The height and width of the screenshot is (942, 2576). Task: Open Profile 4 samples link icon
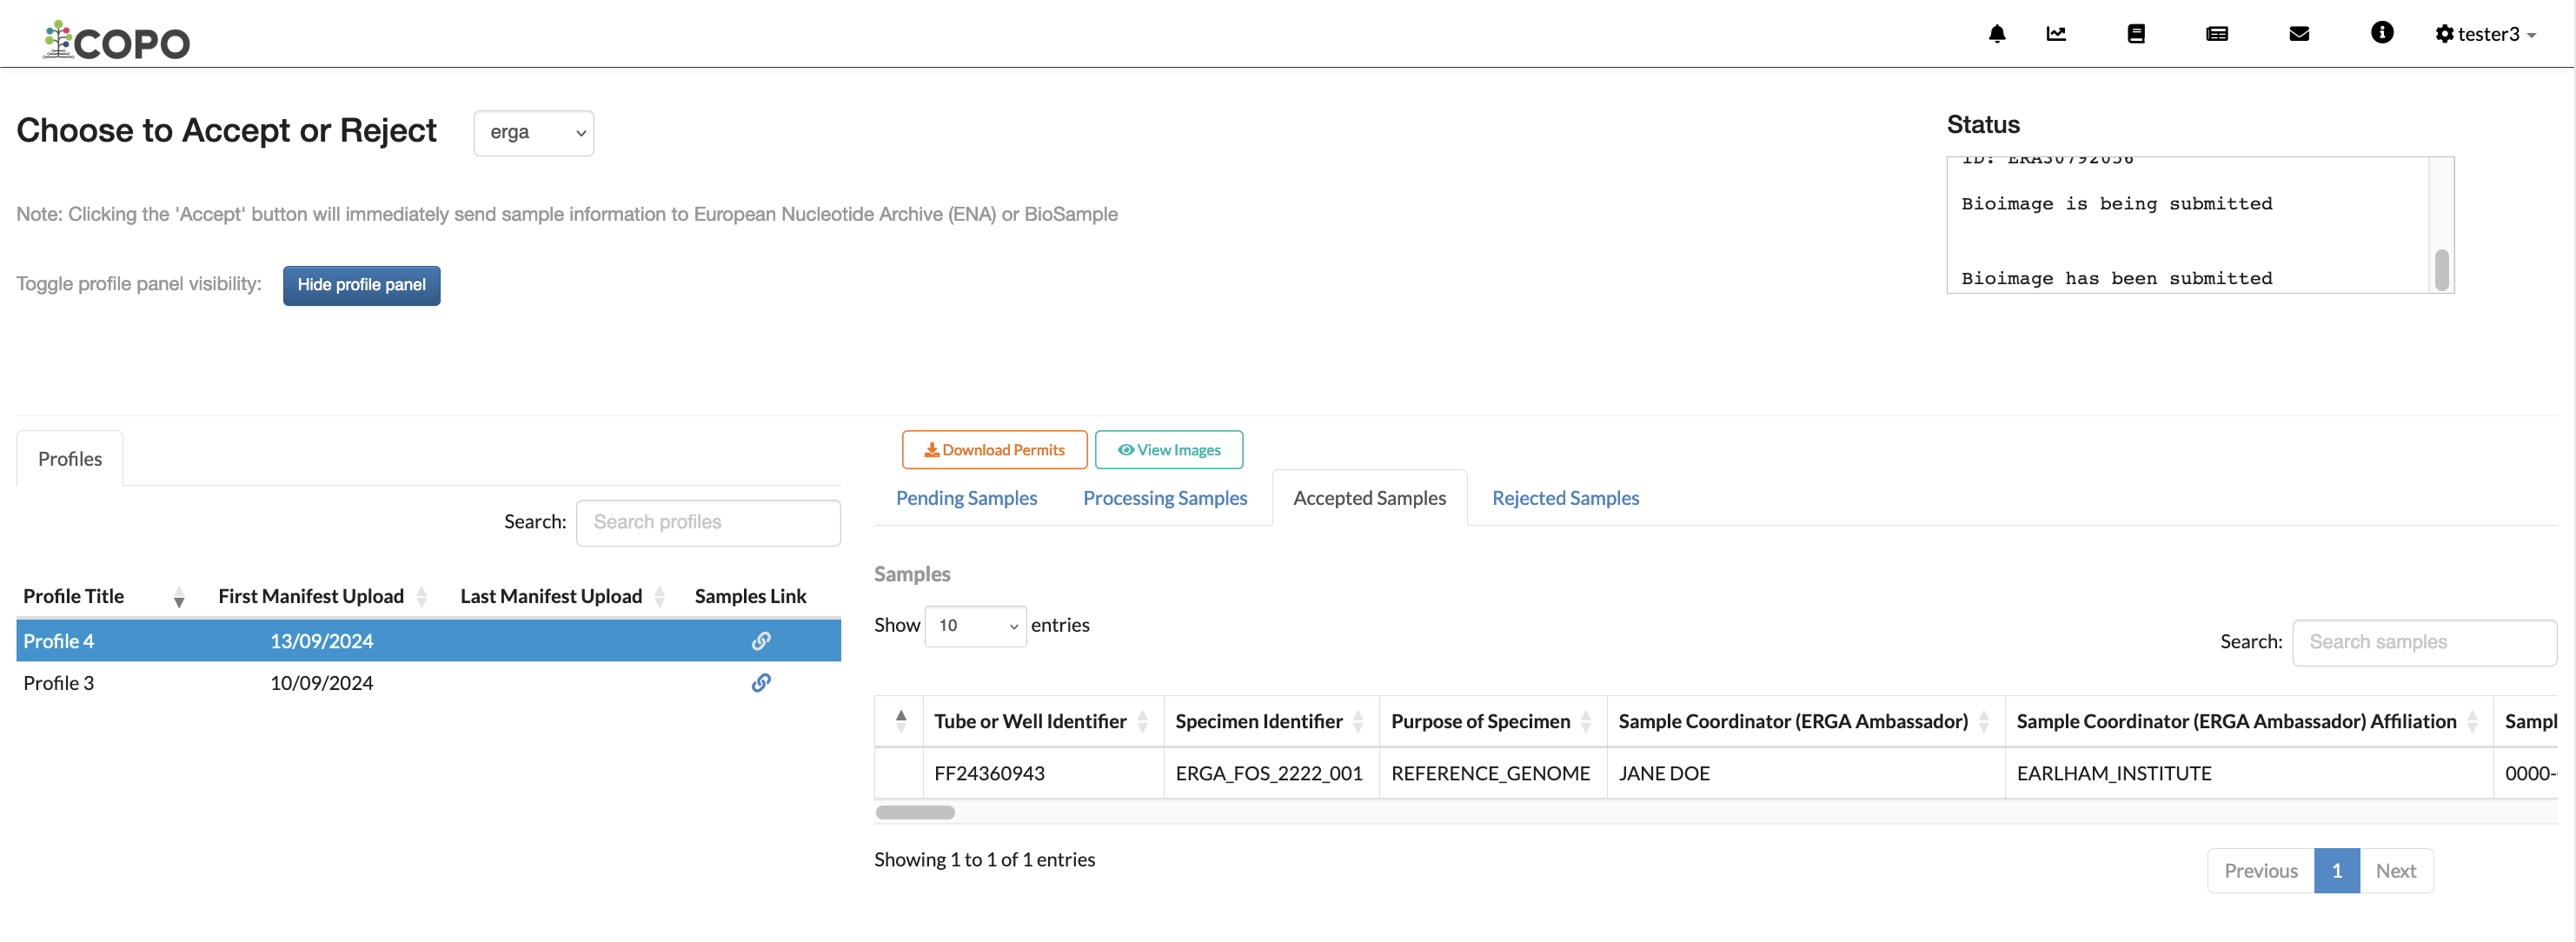pyautogui.click(x=761, y=641)
